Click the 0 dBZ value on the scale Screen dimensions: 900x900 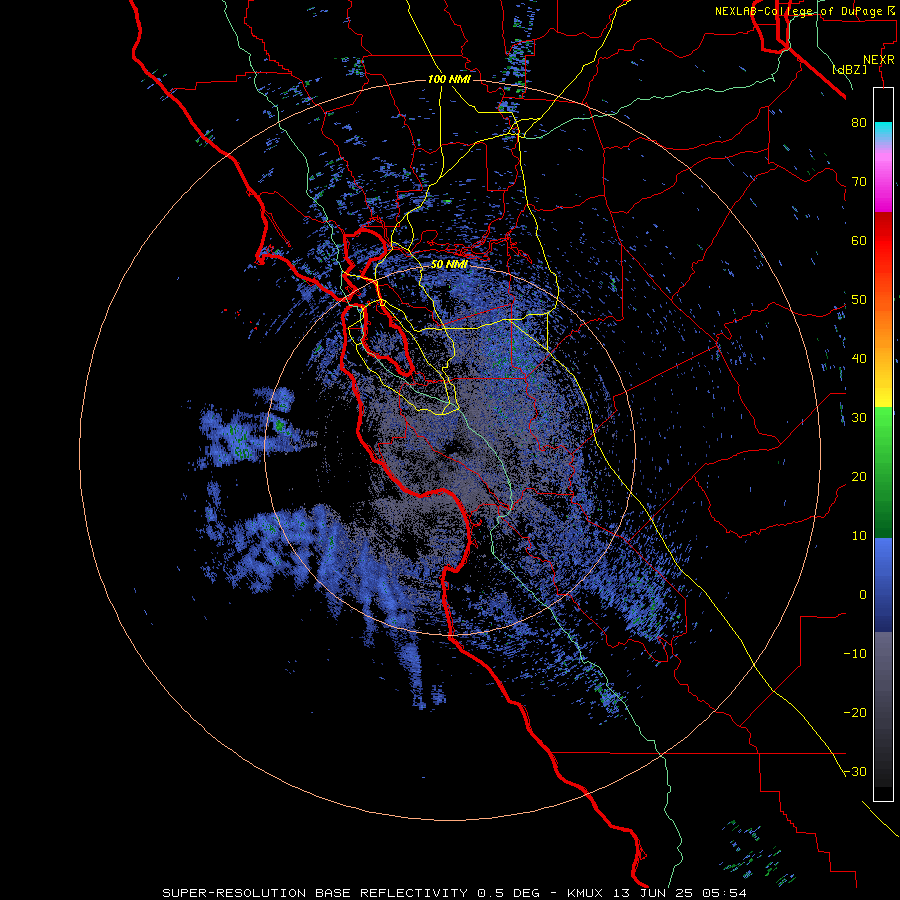(863, 595)
